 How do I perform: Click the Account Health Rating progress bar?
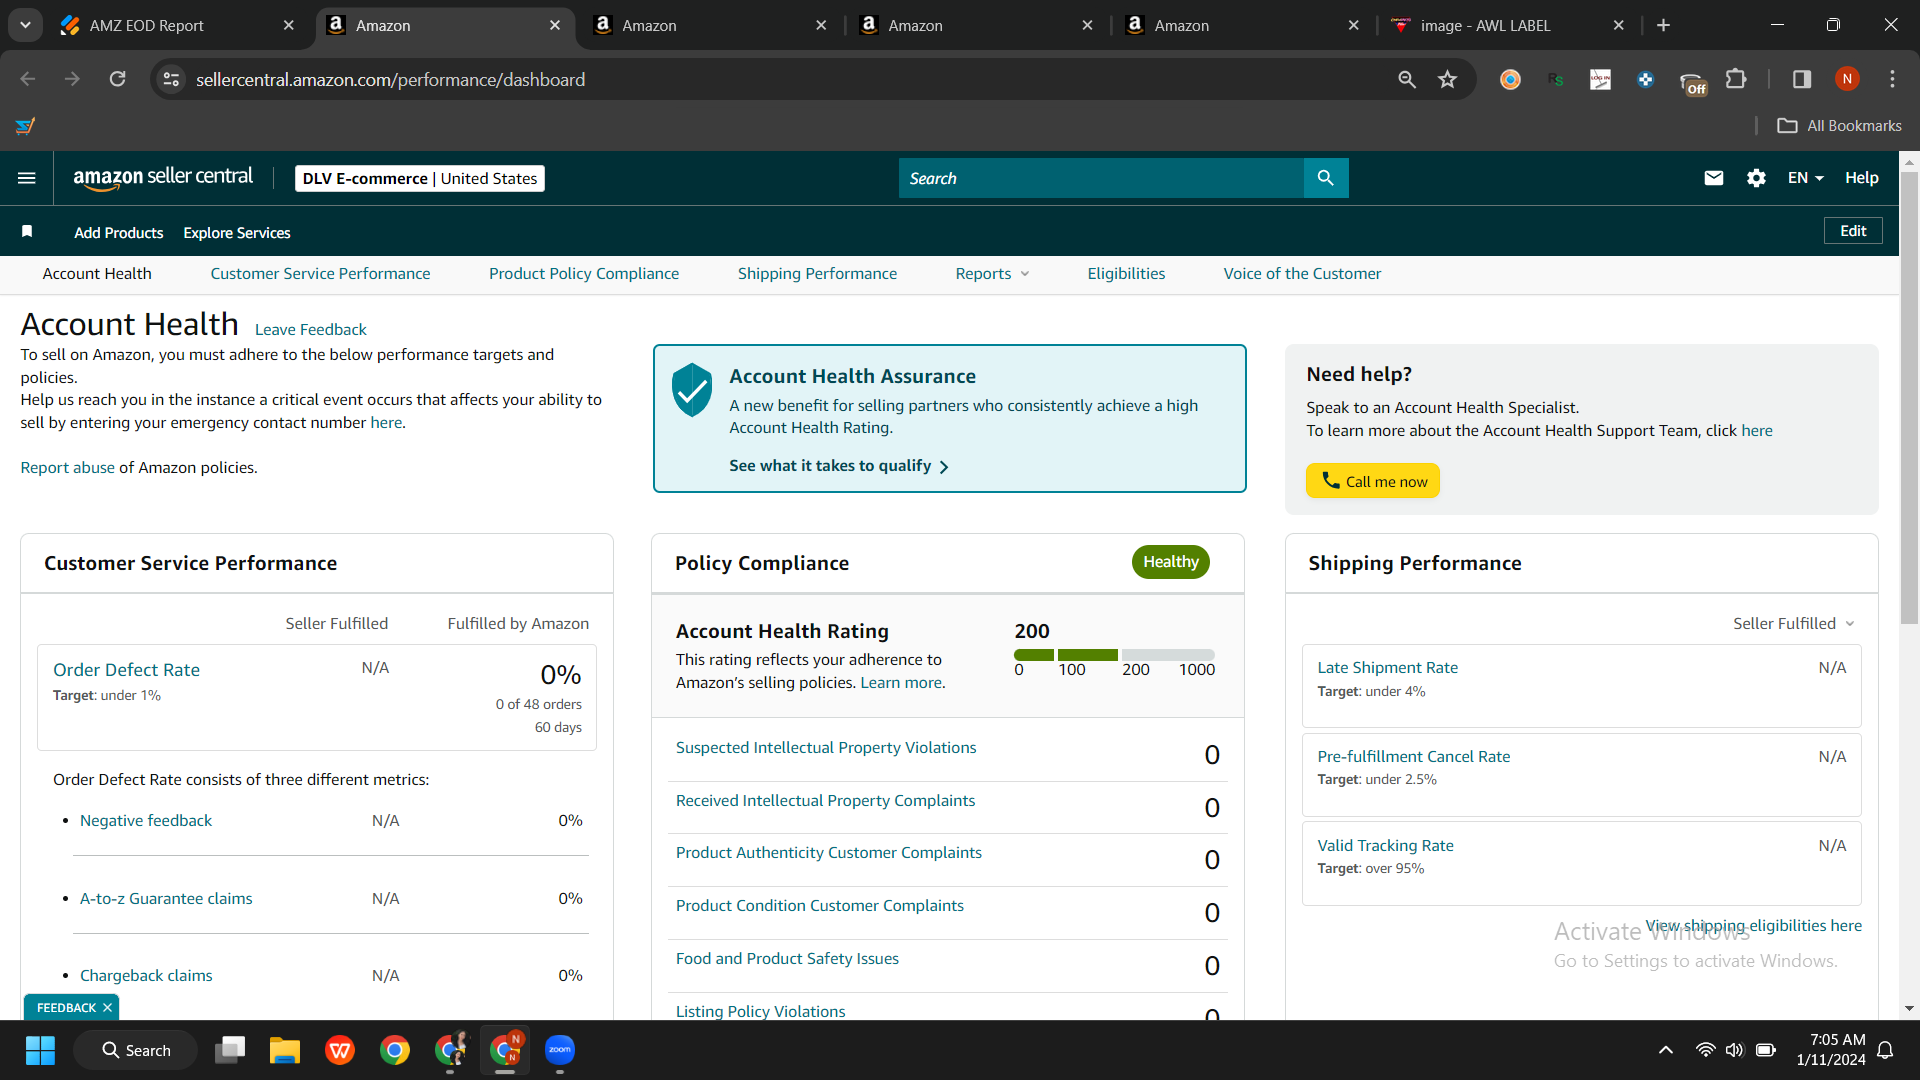[x=1114, y=655]
